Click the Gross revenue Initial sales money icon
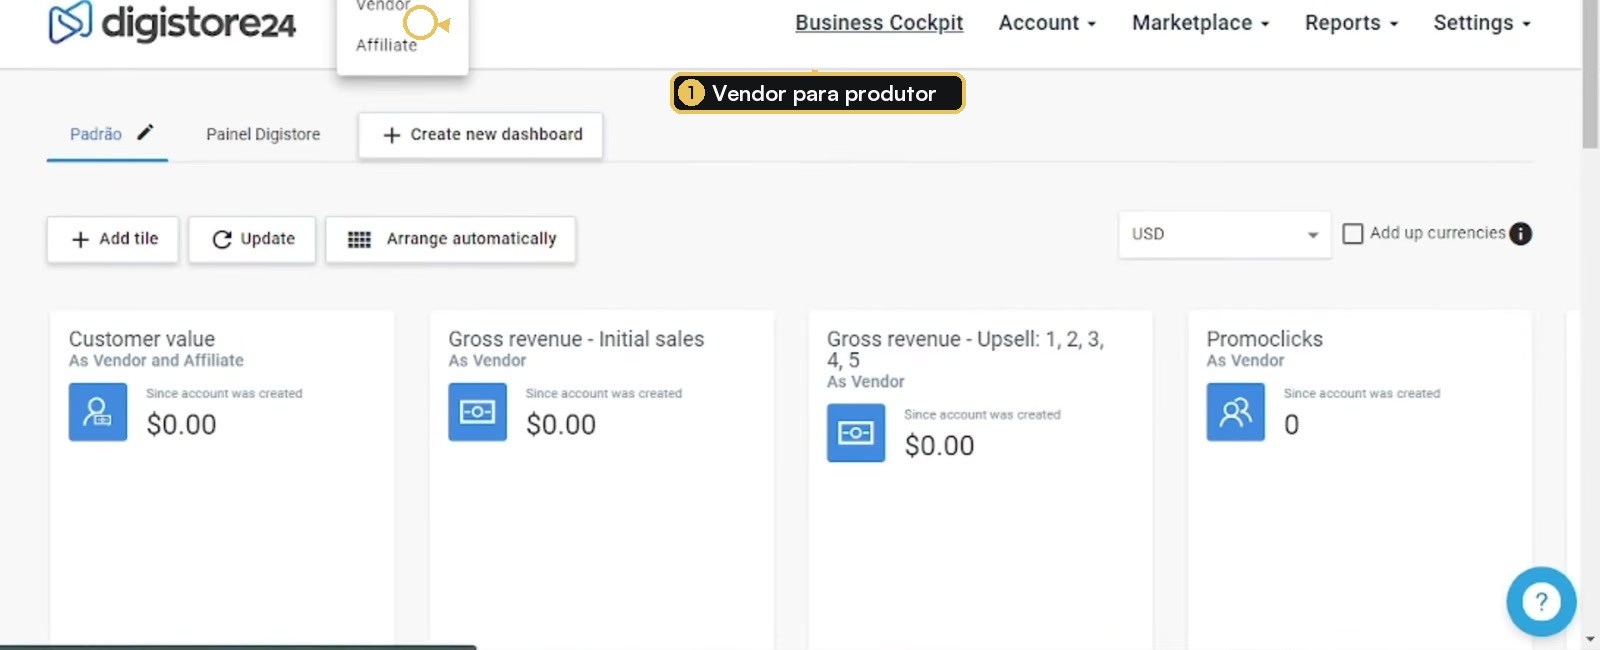1600x650 pixels. click(x=477, y=412)
